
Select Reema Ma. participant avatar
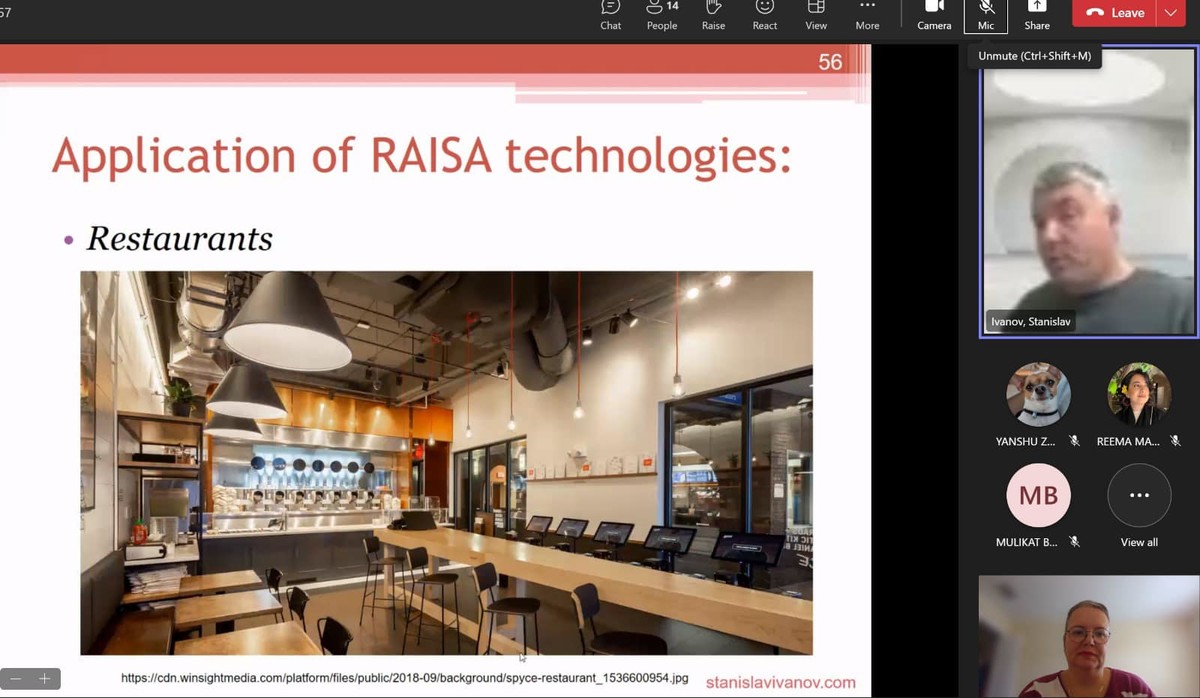[1139, 395]
